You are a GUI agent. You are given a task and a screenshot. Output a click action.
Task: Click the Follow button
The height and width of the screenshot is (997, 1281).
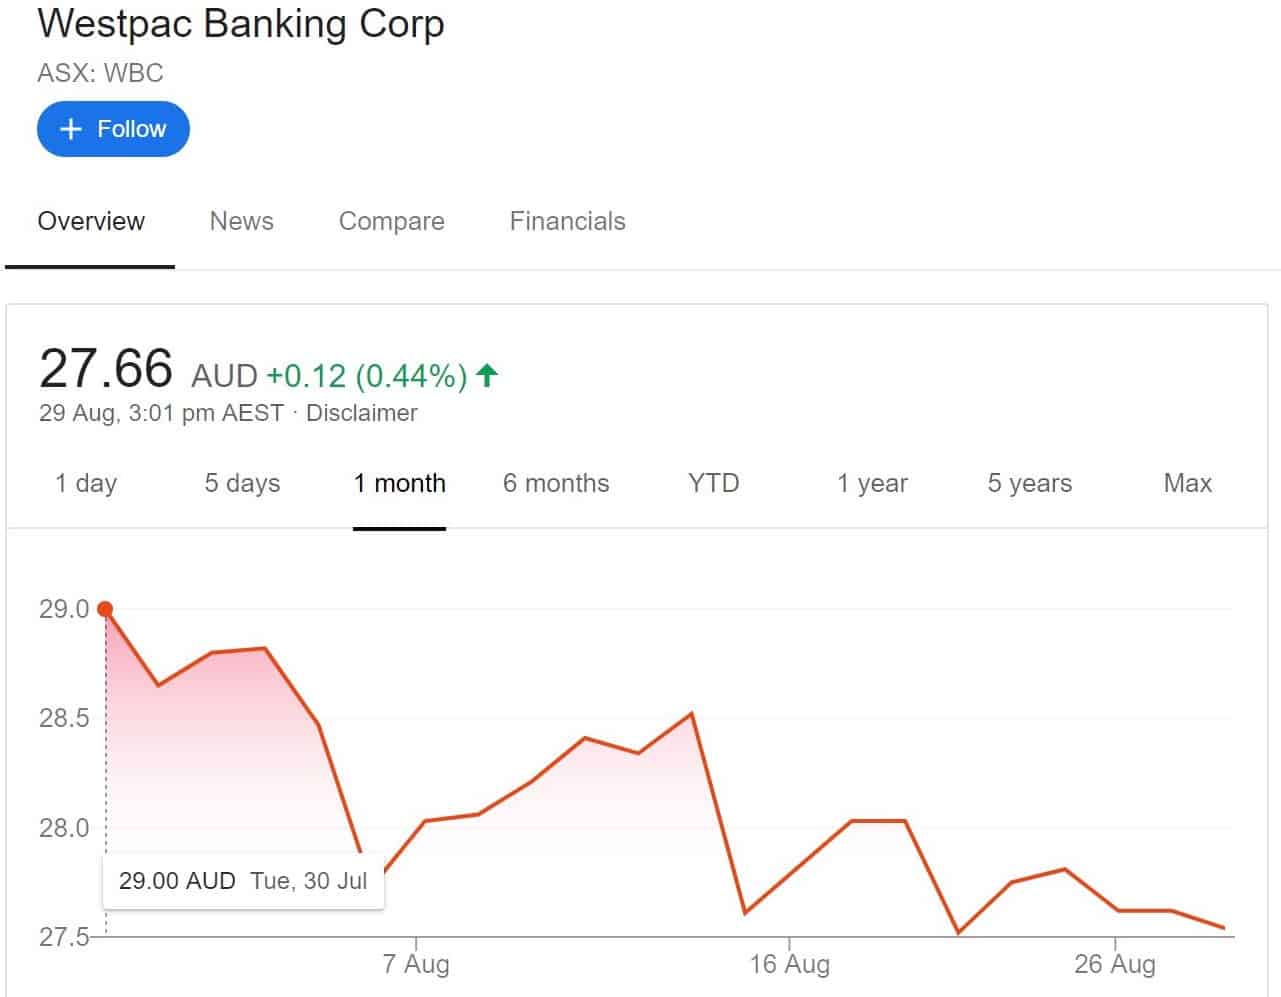click(113, 129)
